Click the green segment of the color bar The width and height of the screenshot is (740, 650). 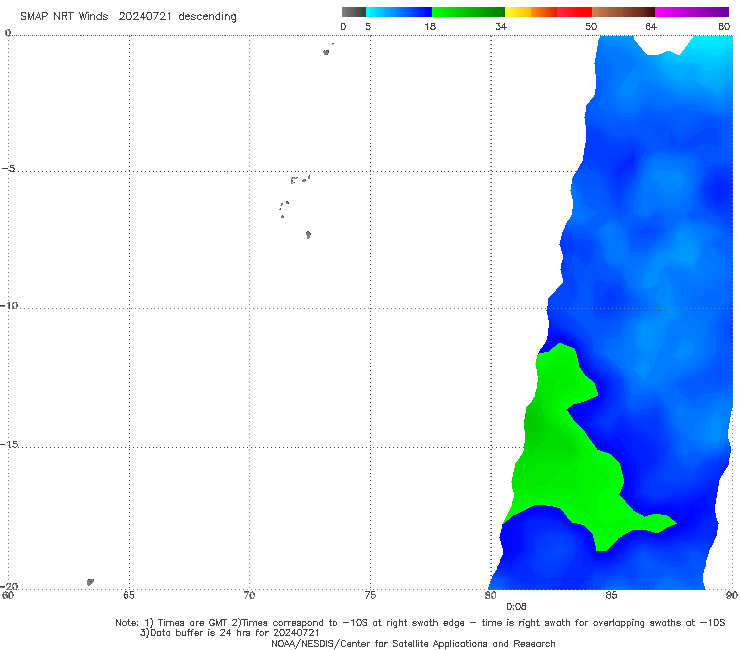(x=468, y=12)
